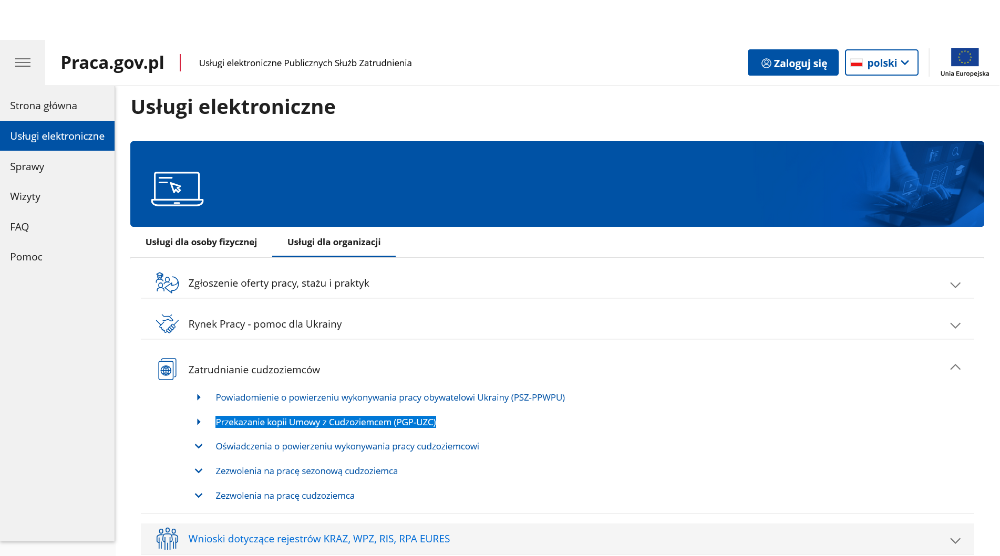The width and height of the screenshot is (1000, 556).
Task: Expand Zgłoszenie oferty pracy section chevron
Action: (955, 284)
